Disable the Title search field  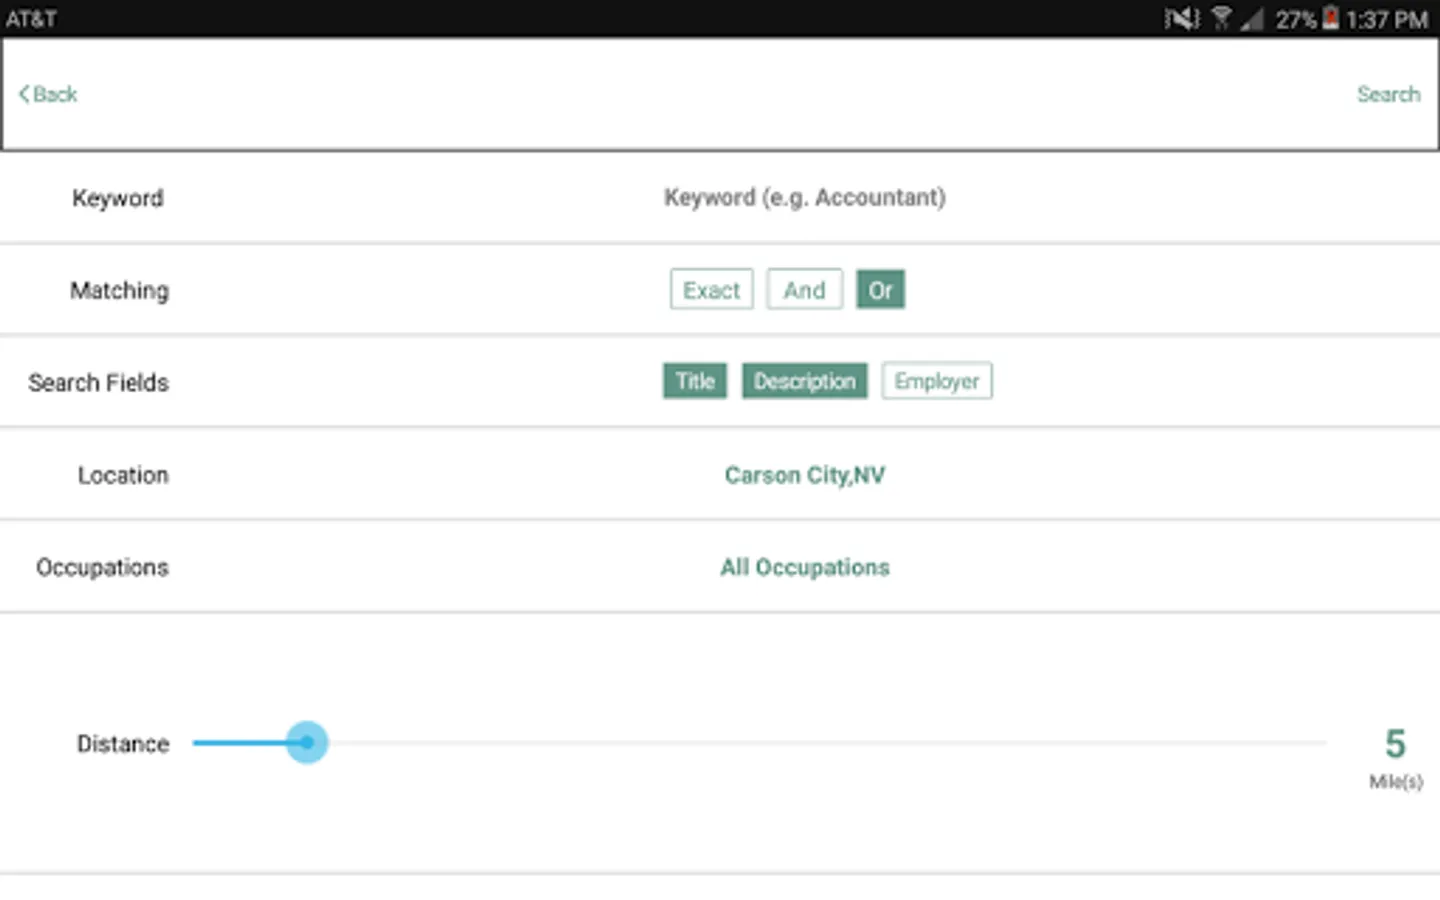point(695,381)
